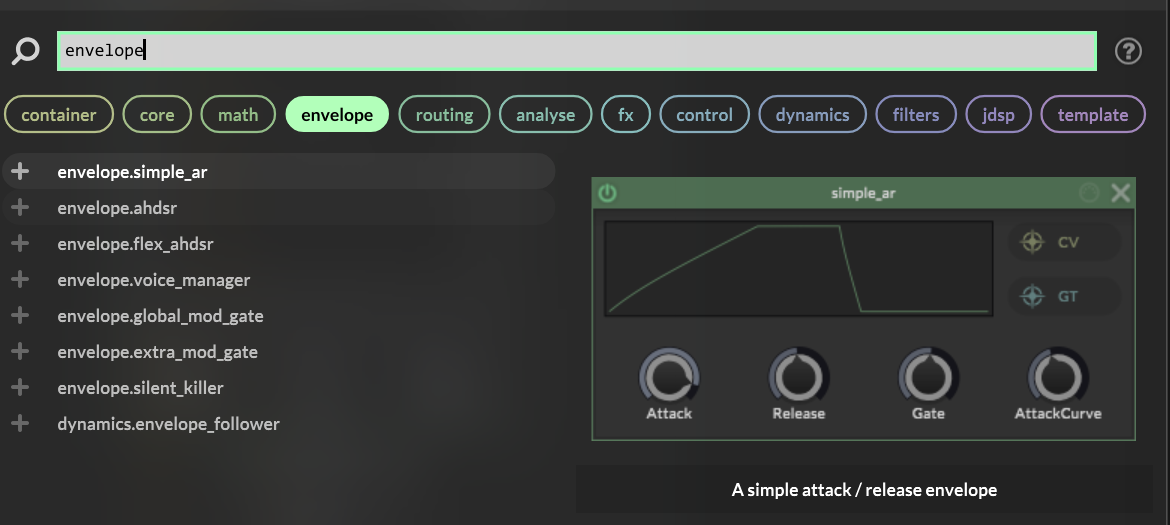Click plus icon beside envelope.flex_ahdsr
This screenshot has height=525, width=1170.
(x=19, y=244)
